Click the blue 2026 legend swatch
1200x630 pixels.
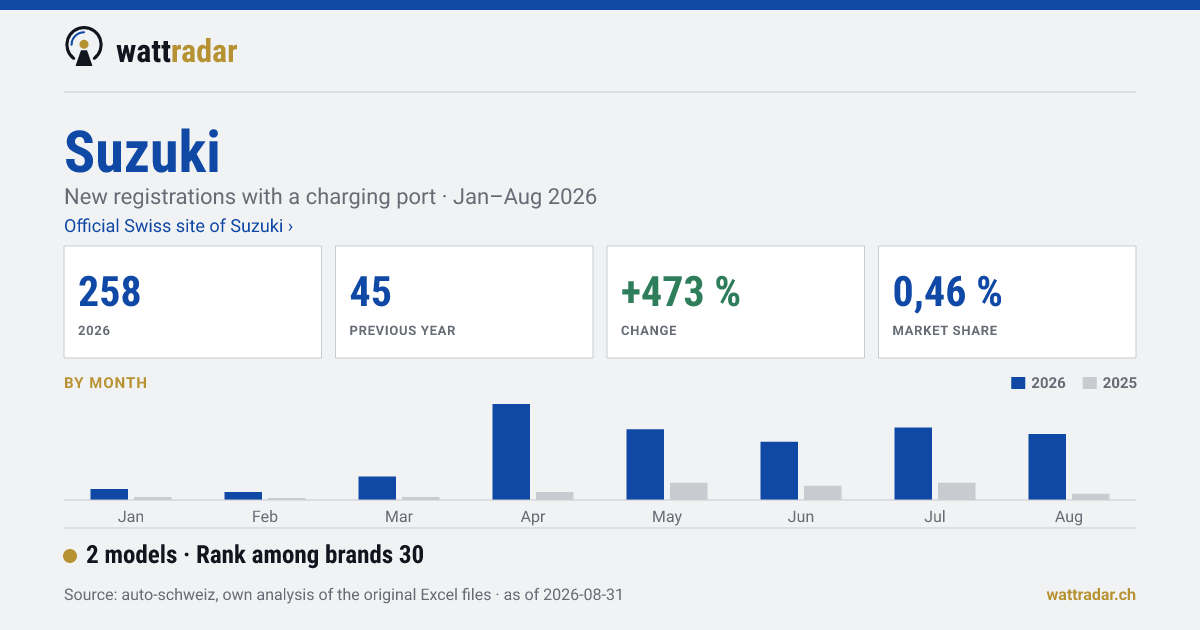tap(1019, 383)
